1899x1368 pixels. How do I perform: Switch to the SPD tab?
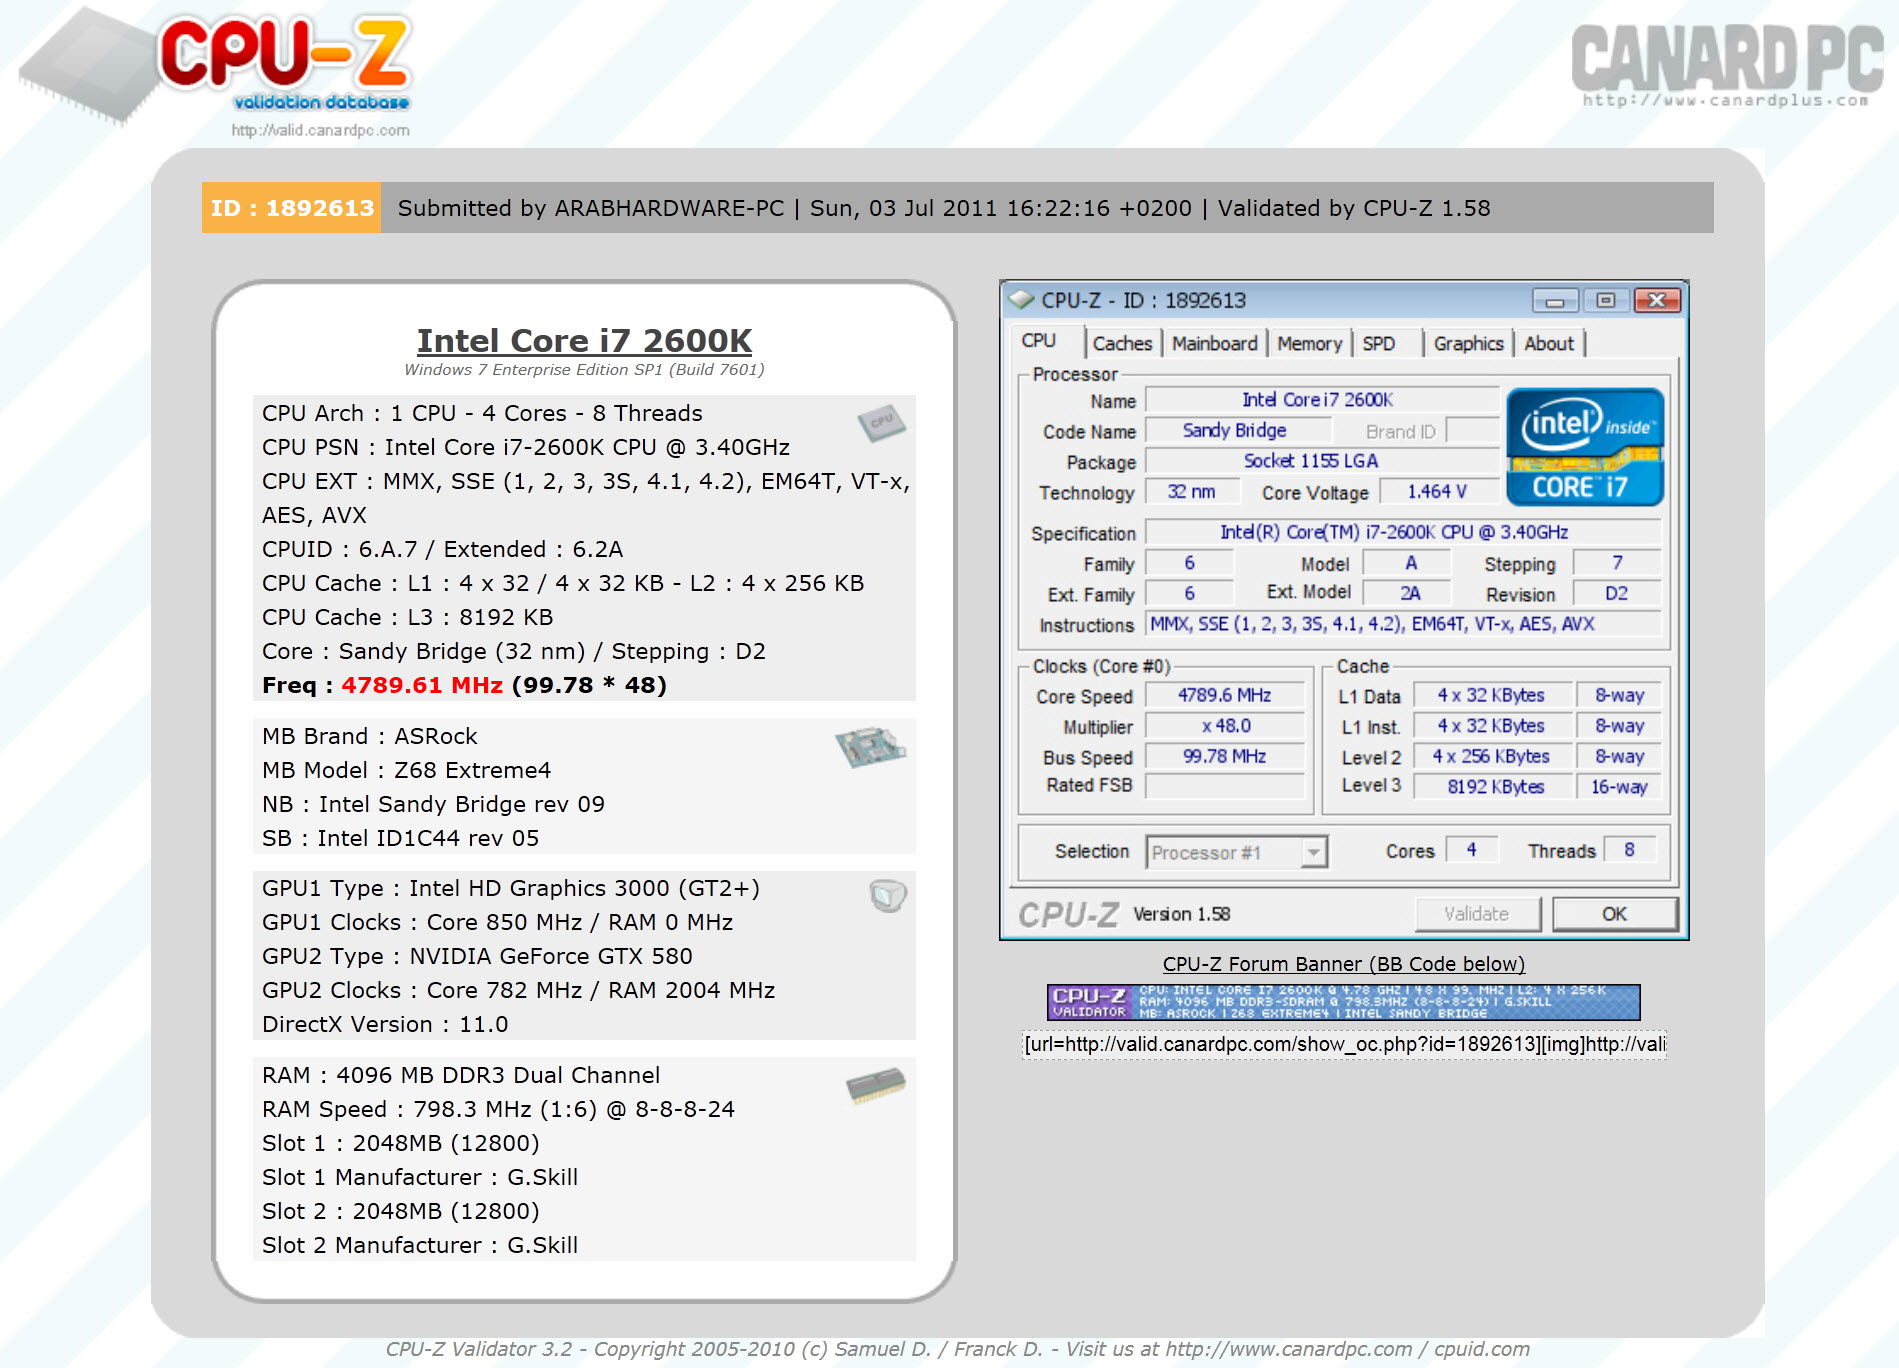[x=1379, y=343]
